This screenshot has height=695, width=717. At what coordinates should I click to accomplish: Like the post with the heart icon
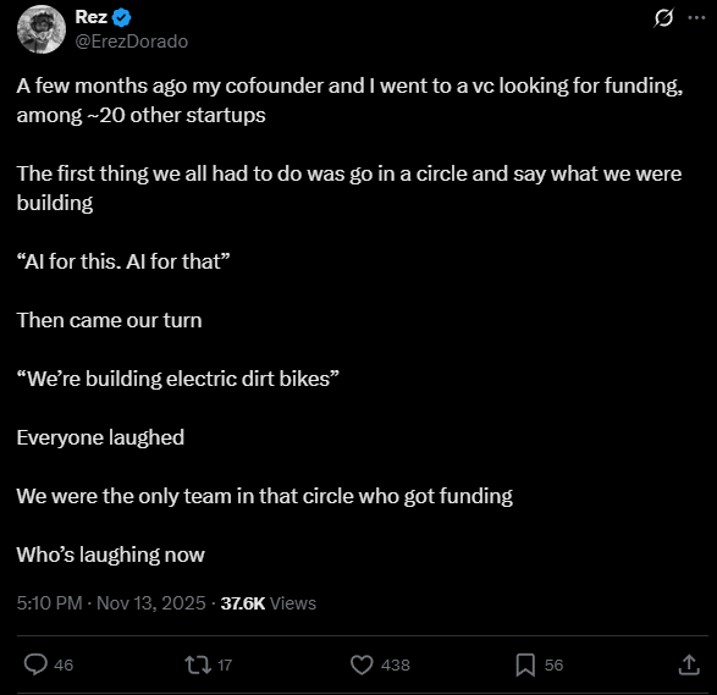coord(362,664)
